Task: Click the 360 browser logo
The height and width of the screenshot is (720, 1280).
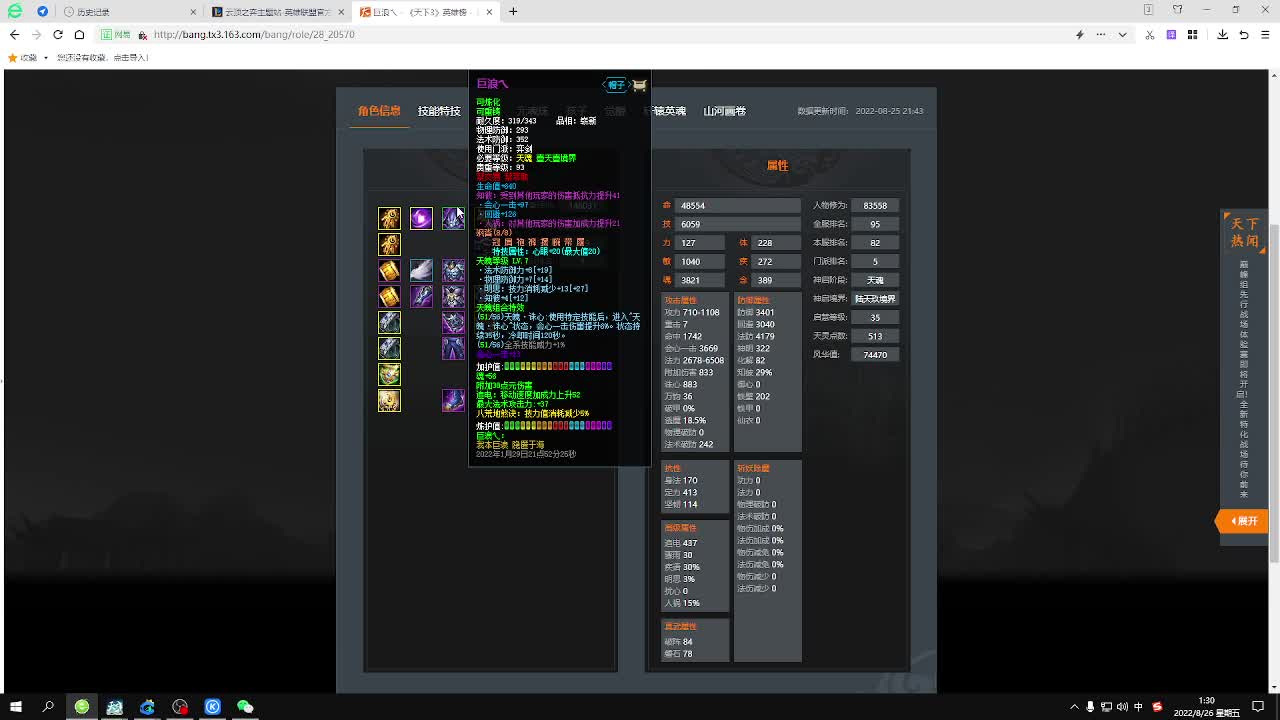Action: 14,12
